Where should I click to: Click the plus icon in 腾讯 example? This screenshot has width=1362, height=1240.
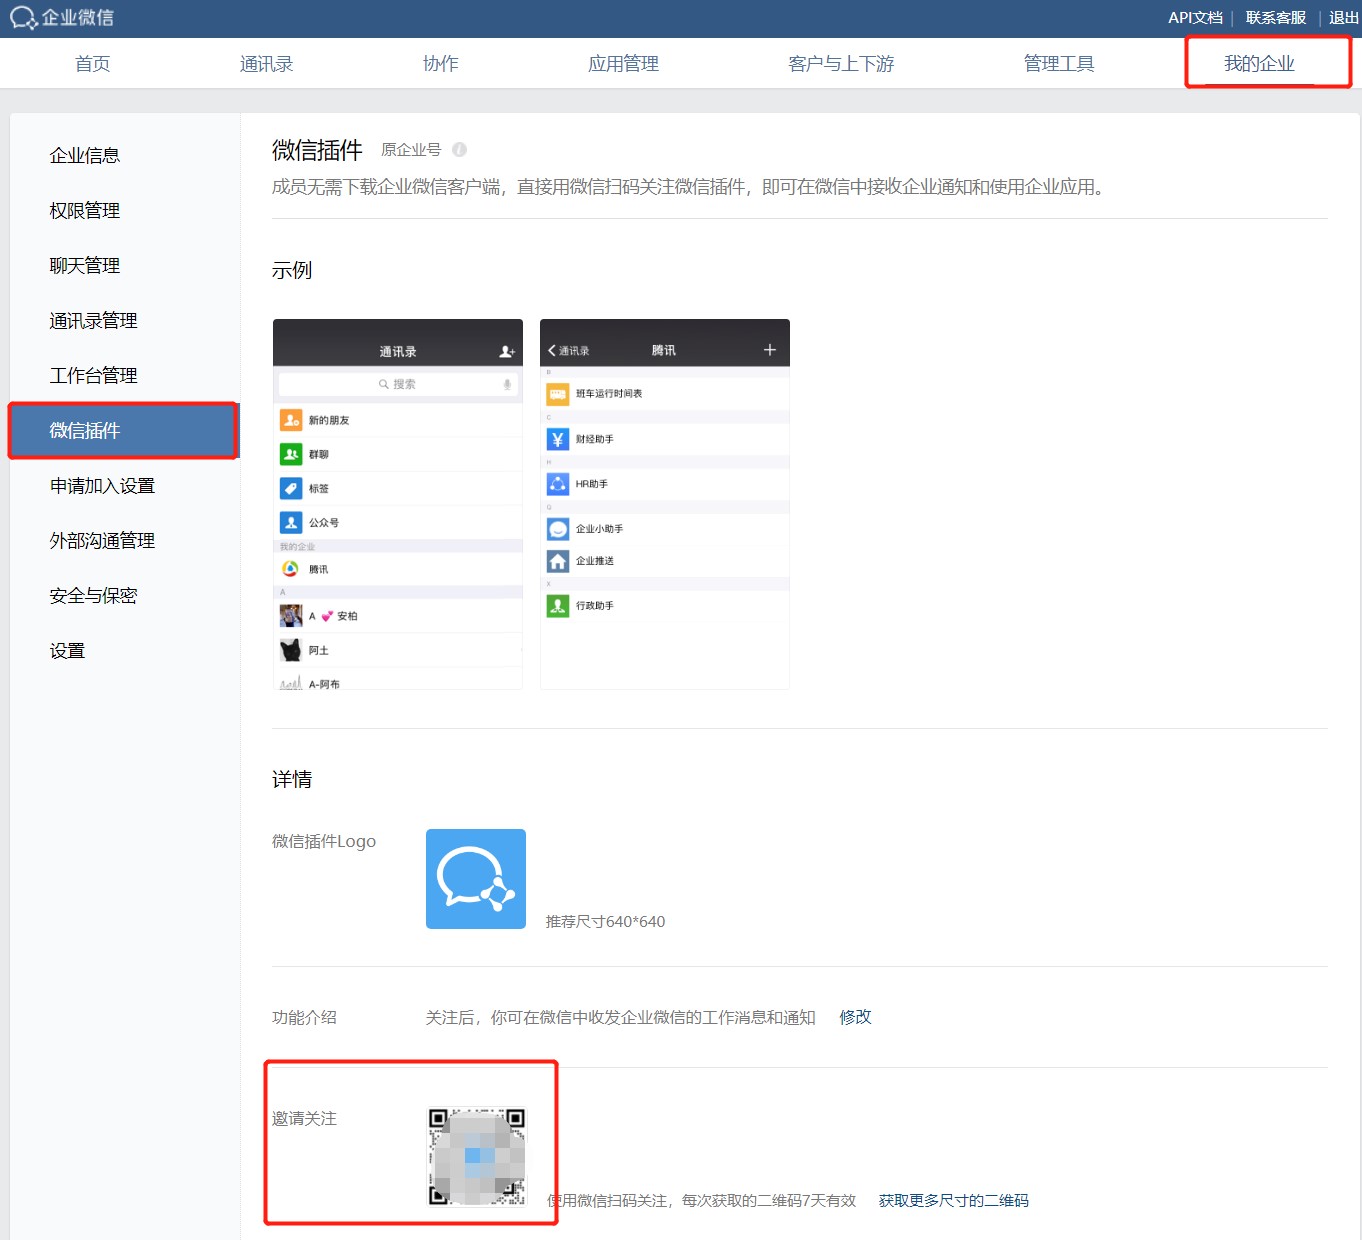click(x=770, y=350)
